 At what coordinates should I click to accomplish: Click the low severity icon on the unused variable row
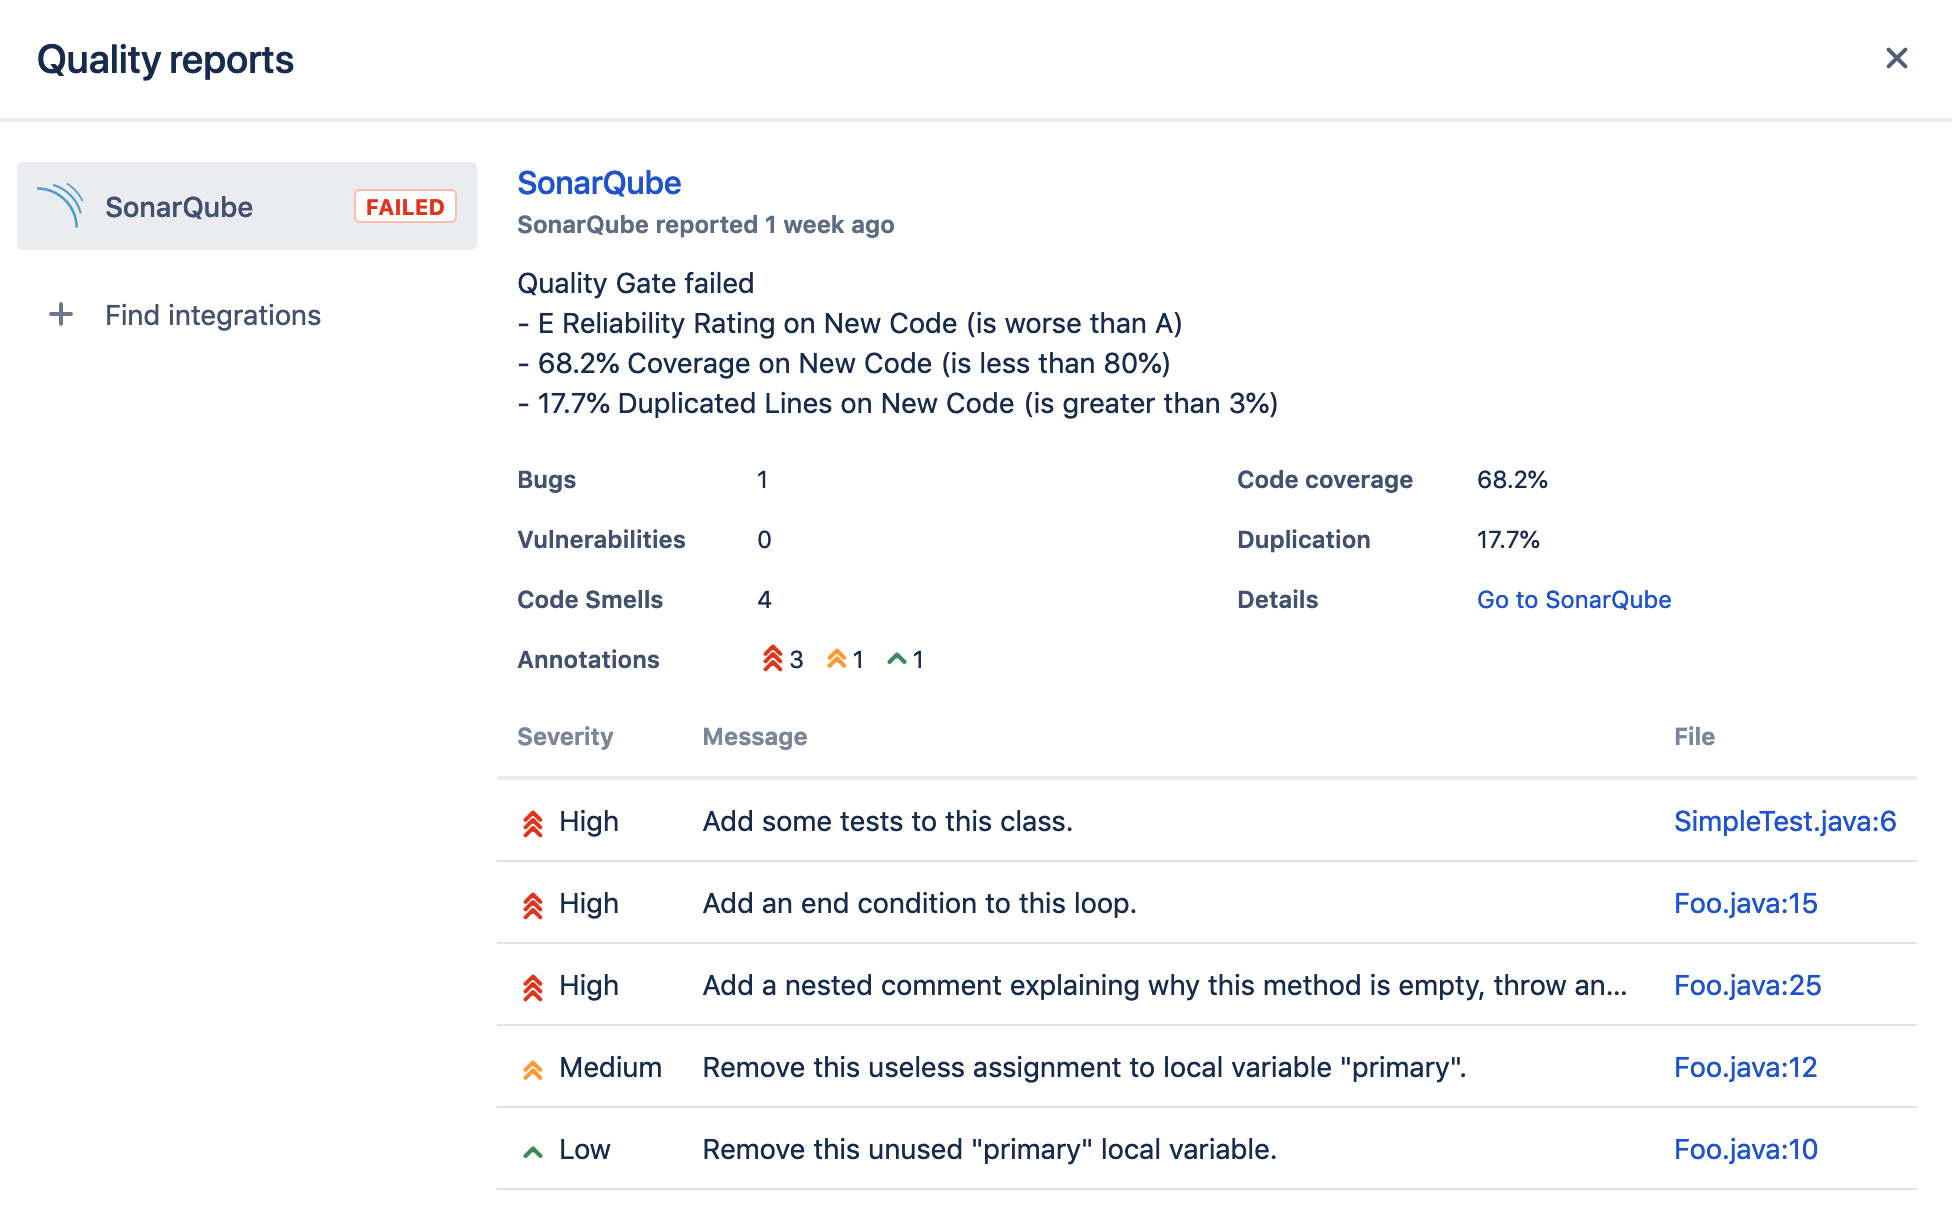click(531, 1149)
